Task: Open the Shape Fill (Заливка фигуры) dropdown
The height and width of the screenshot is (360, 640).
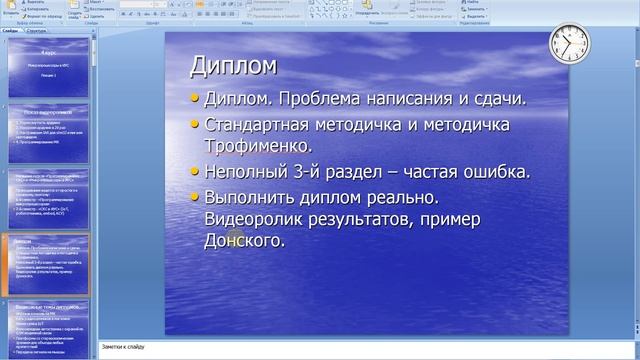Action: [429, 2]
